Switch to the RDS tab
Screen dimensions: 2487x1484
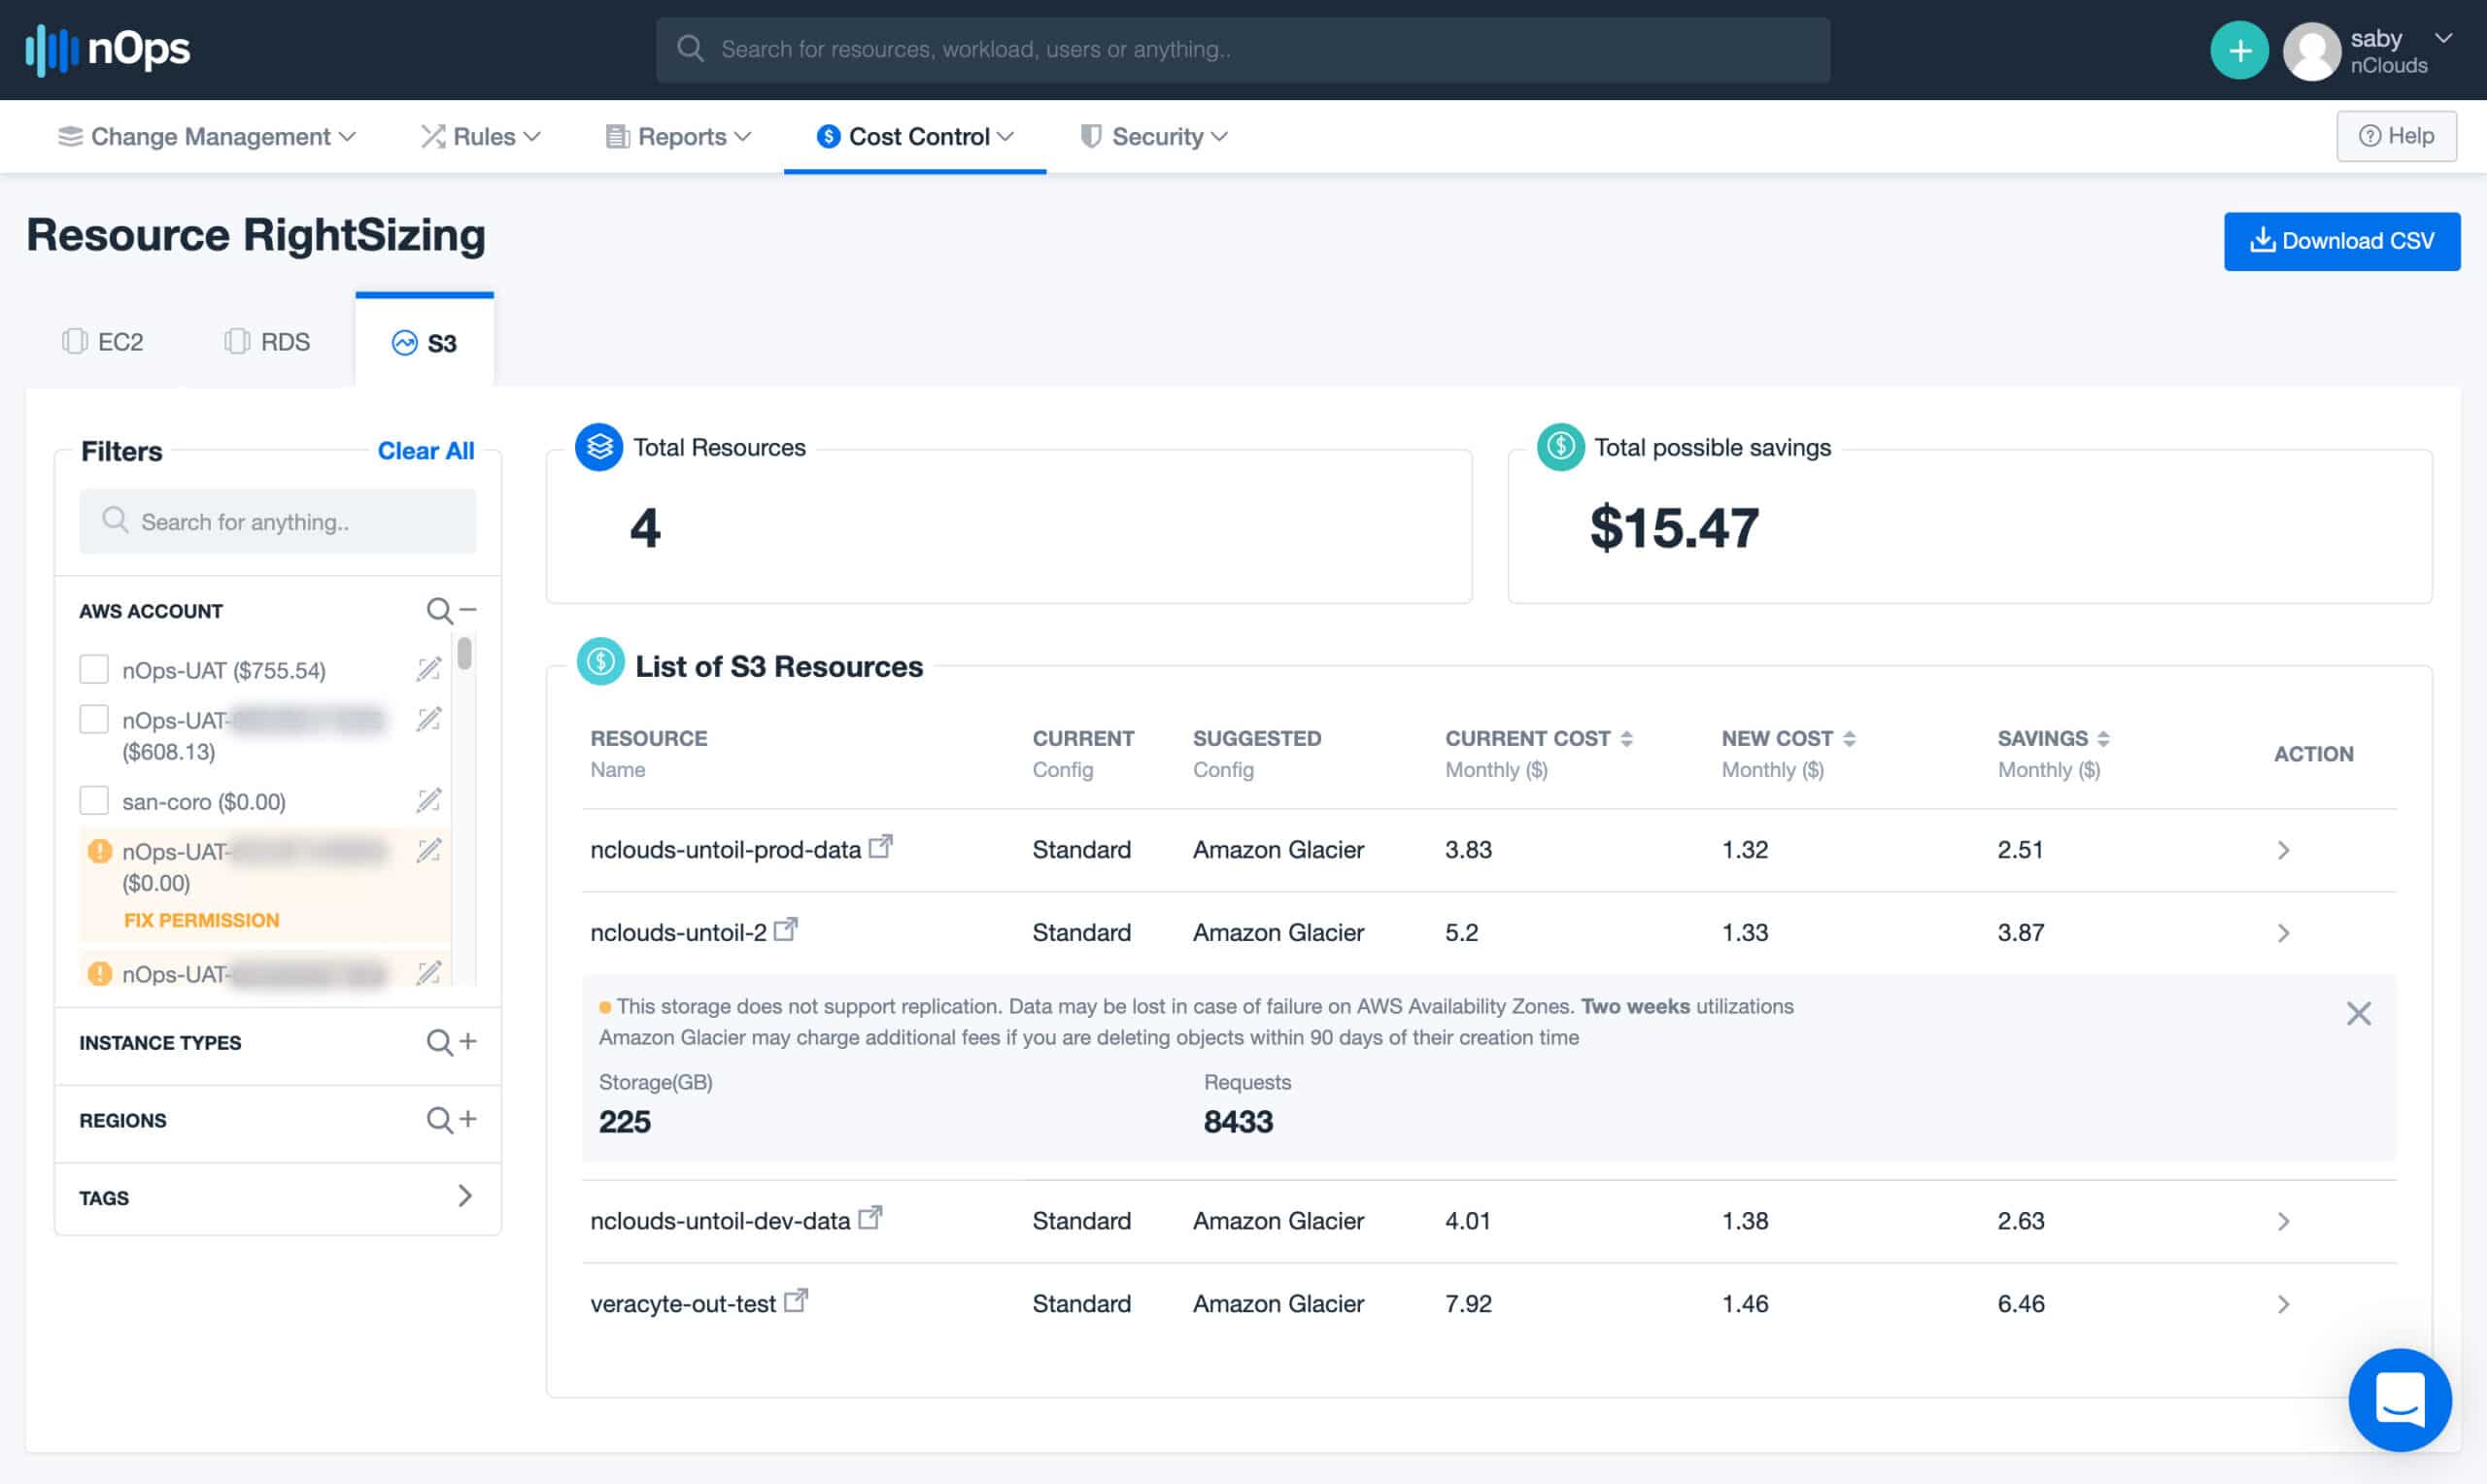[267, 342]
